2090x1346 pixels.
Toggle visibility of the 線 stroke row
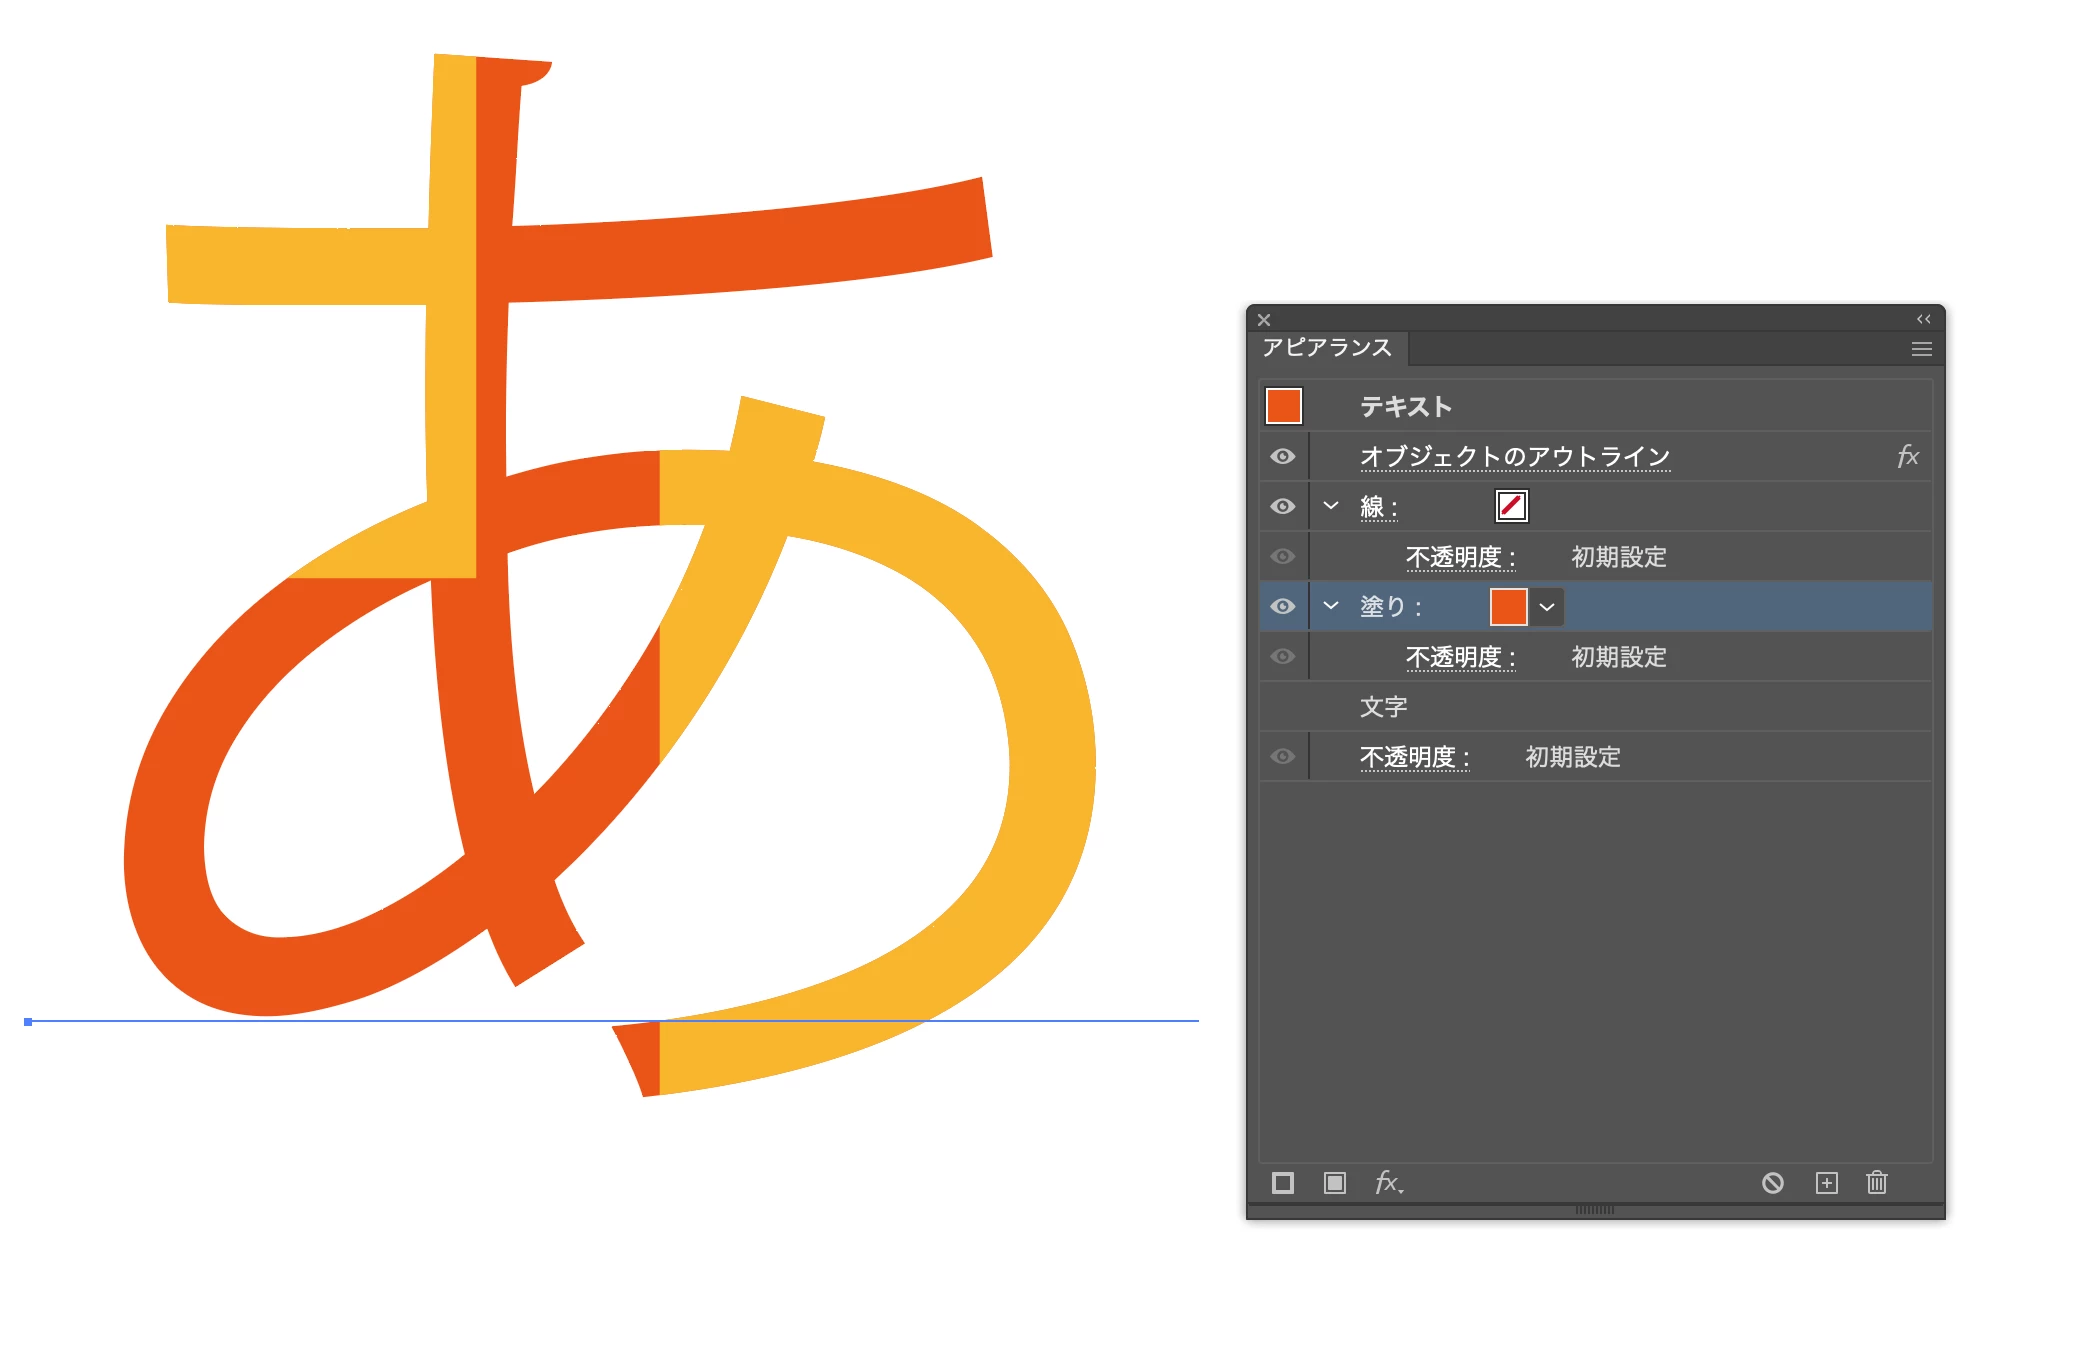tap(1283, 507)
